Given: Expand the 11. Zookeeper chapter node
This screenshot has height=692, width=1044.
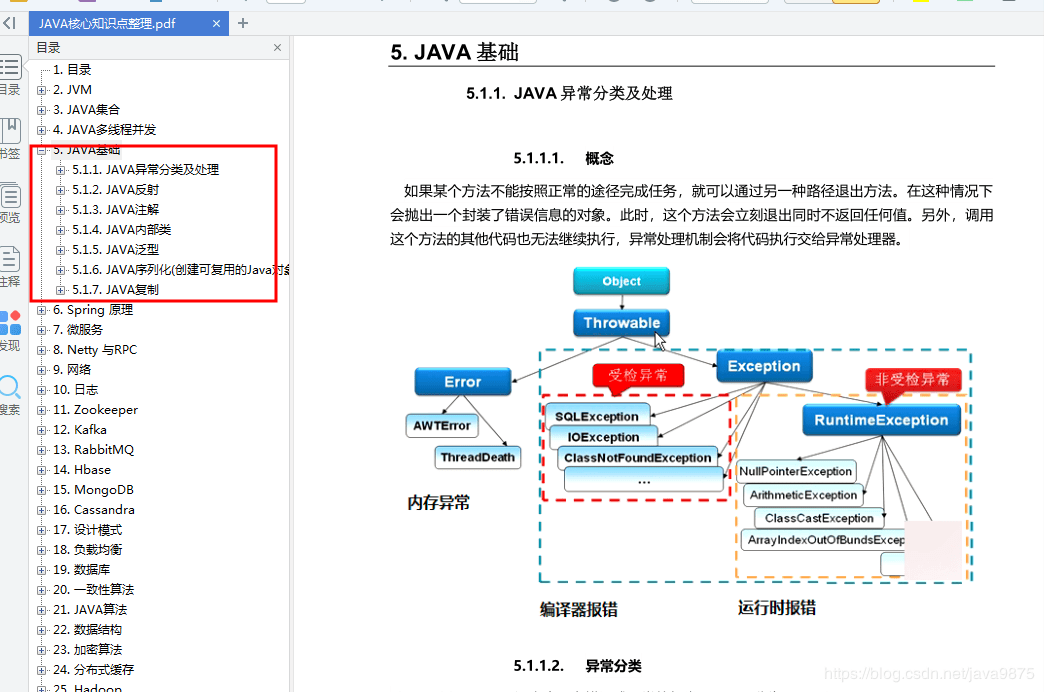Looking at the screenshot, I should tap(40, 409).
